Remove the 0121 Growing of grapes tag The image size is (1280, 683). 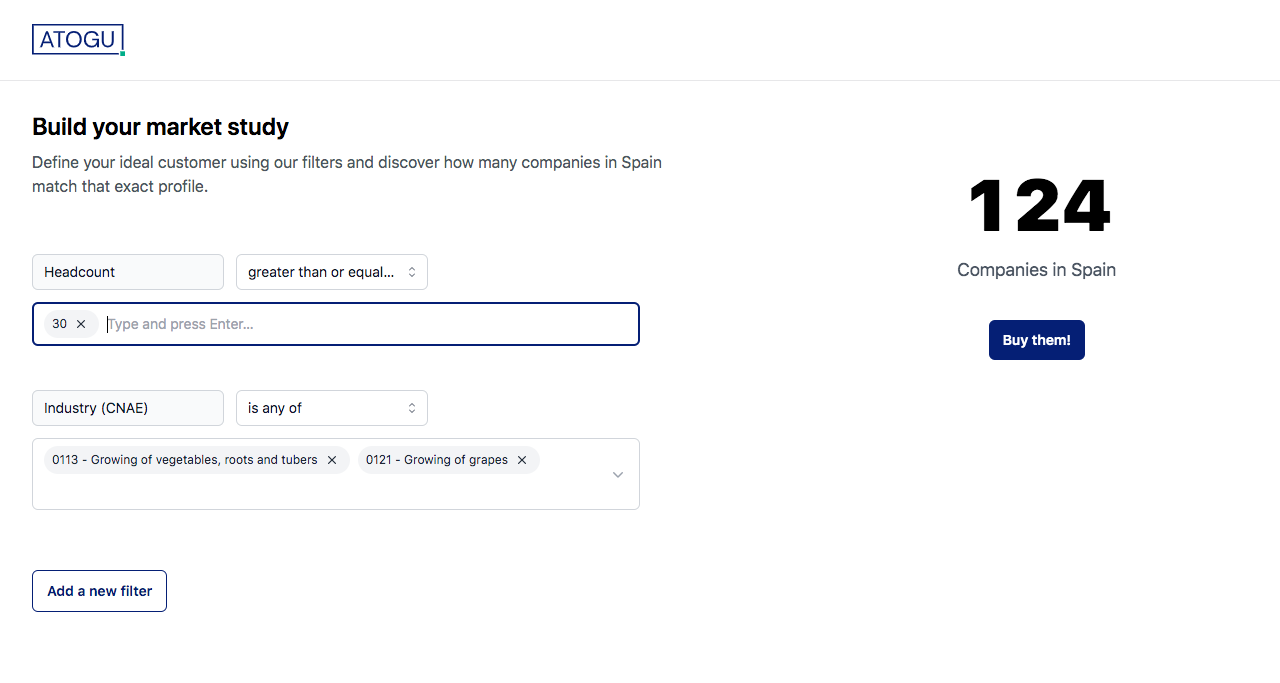click(x=522, y=460)
